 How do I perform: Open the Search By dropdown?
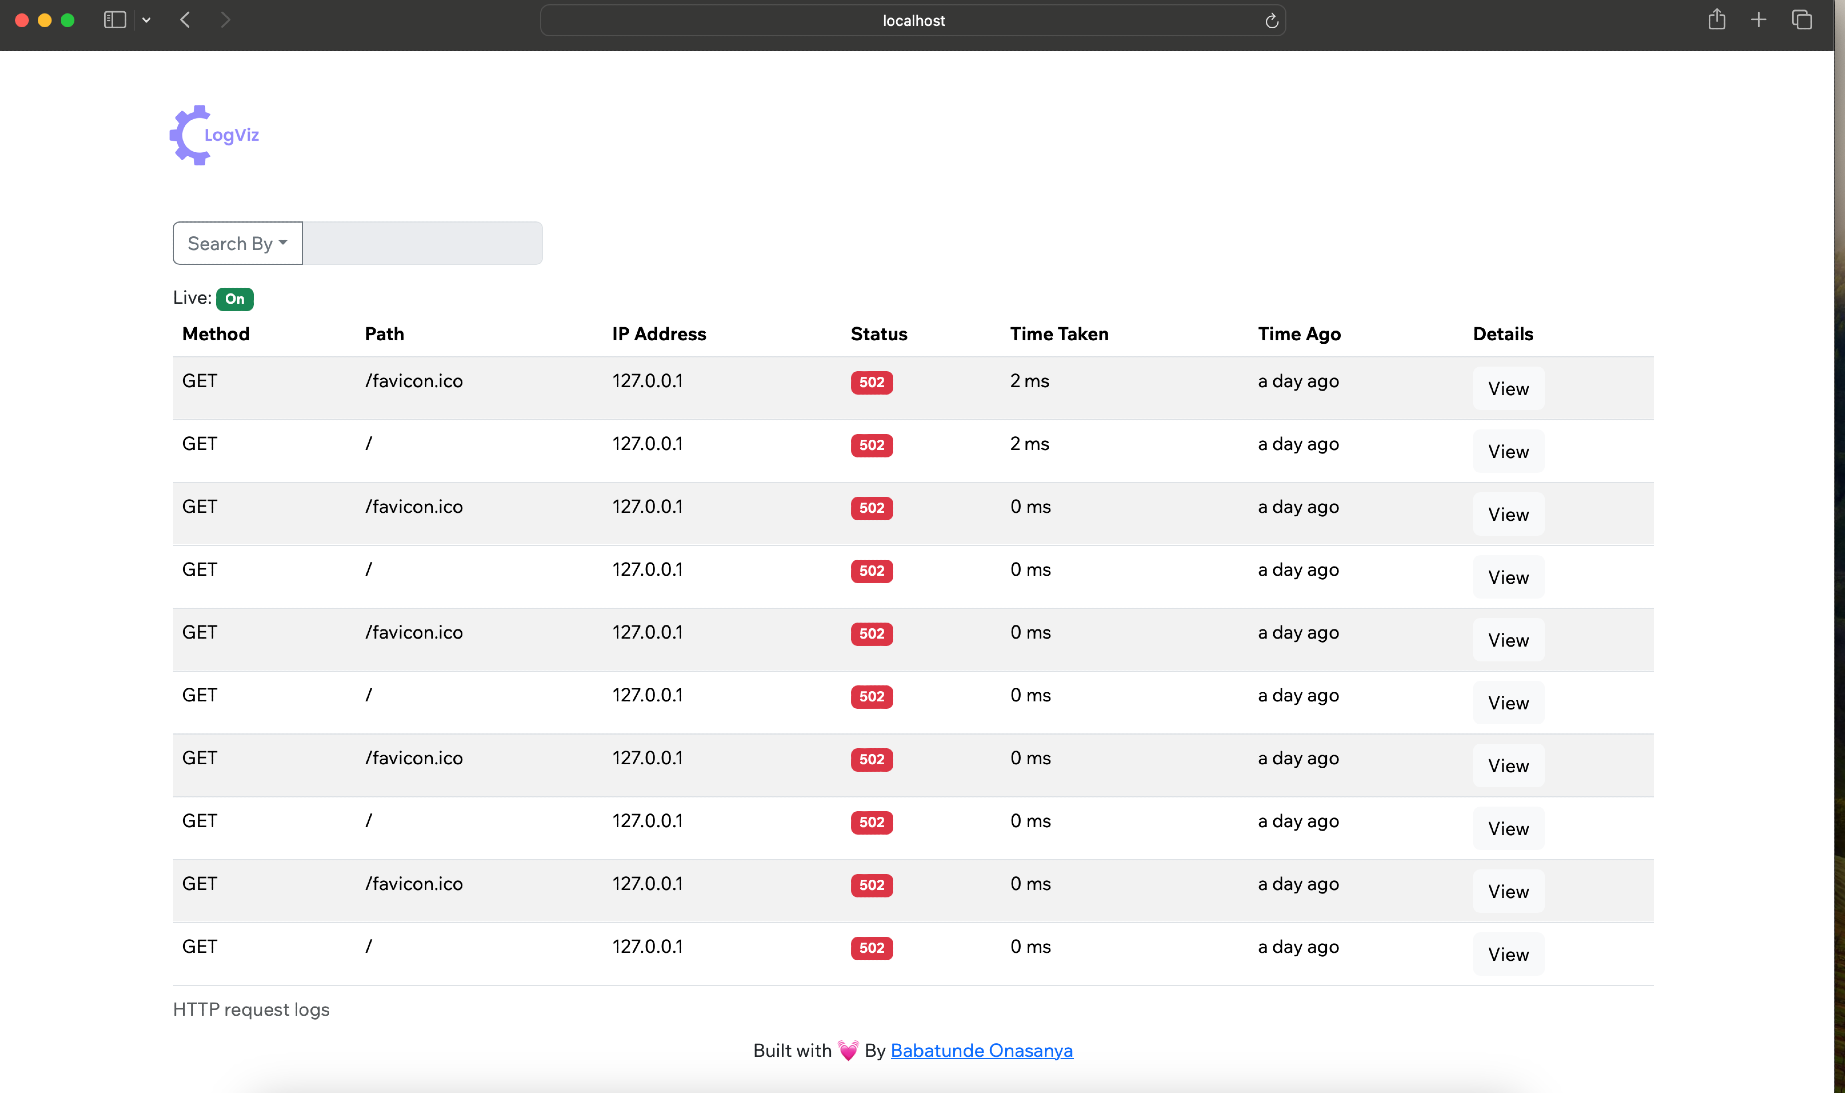tap(237, 243)
